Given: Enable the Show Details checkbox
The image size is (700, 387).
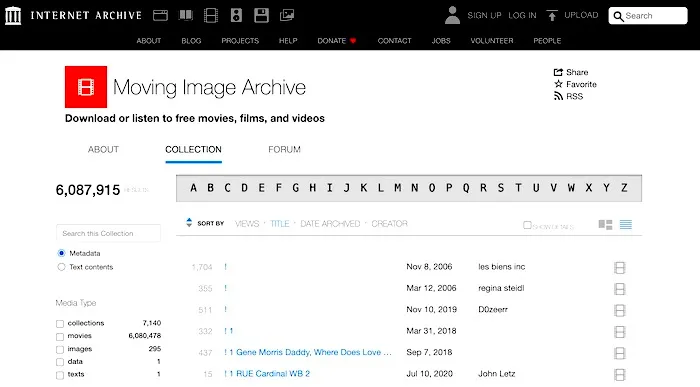Looking at the screenshot, I should pos(527,225).
